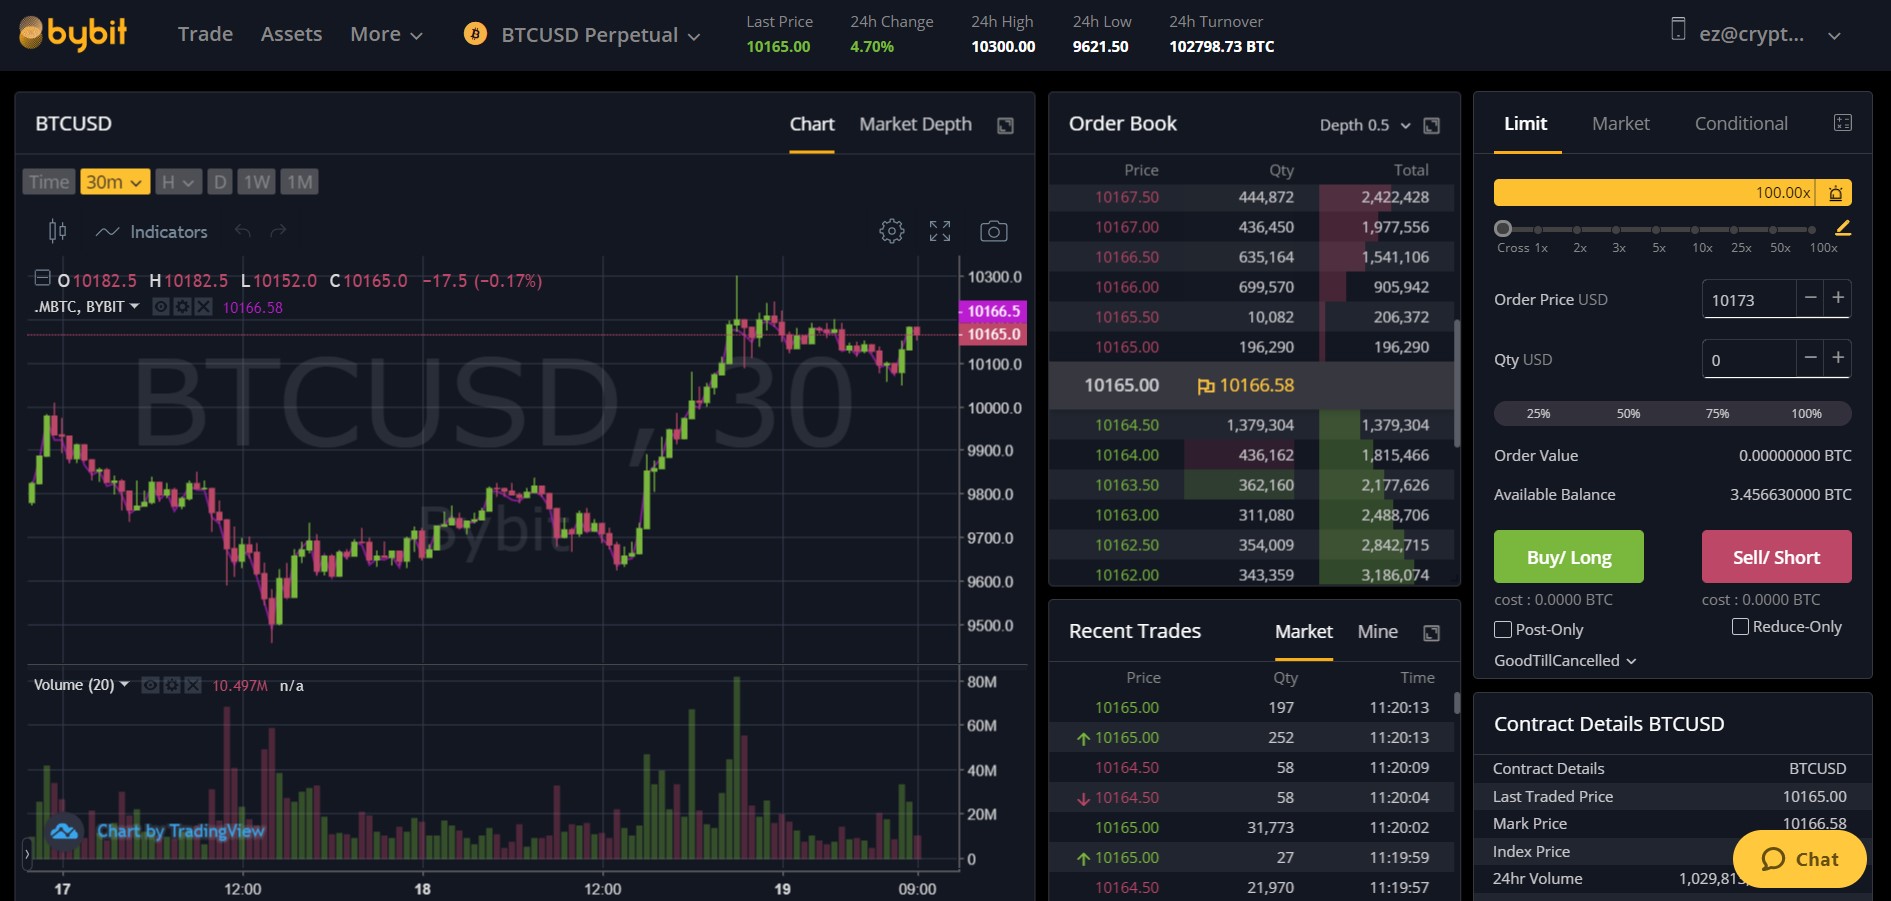Click the Bybit logo
Screen dimensions: 1891x901
[73, 33]
